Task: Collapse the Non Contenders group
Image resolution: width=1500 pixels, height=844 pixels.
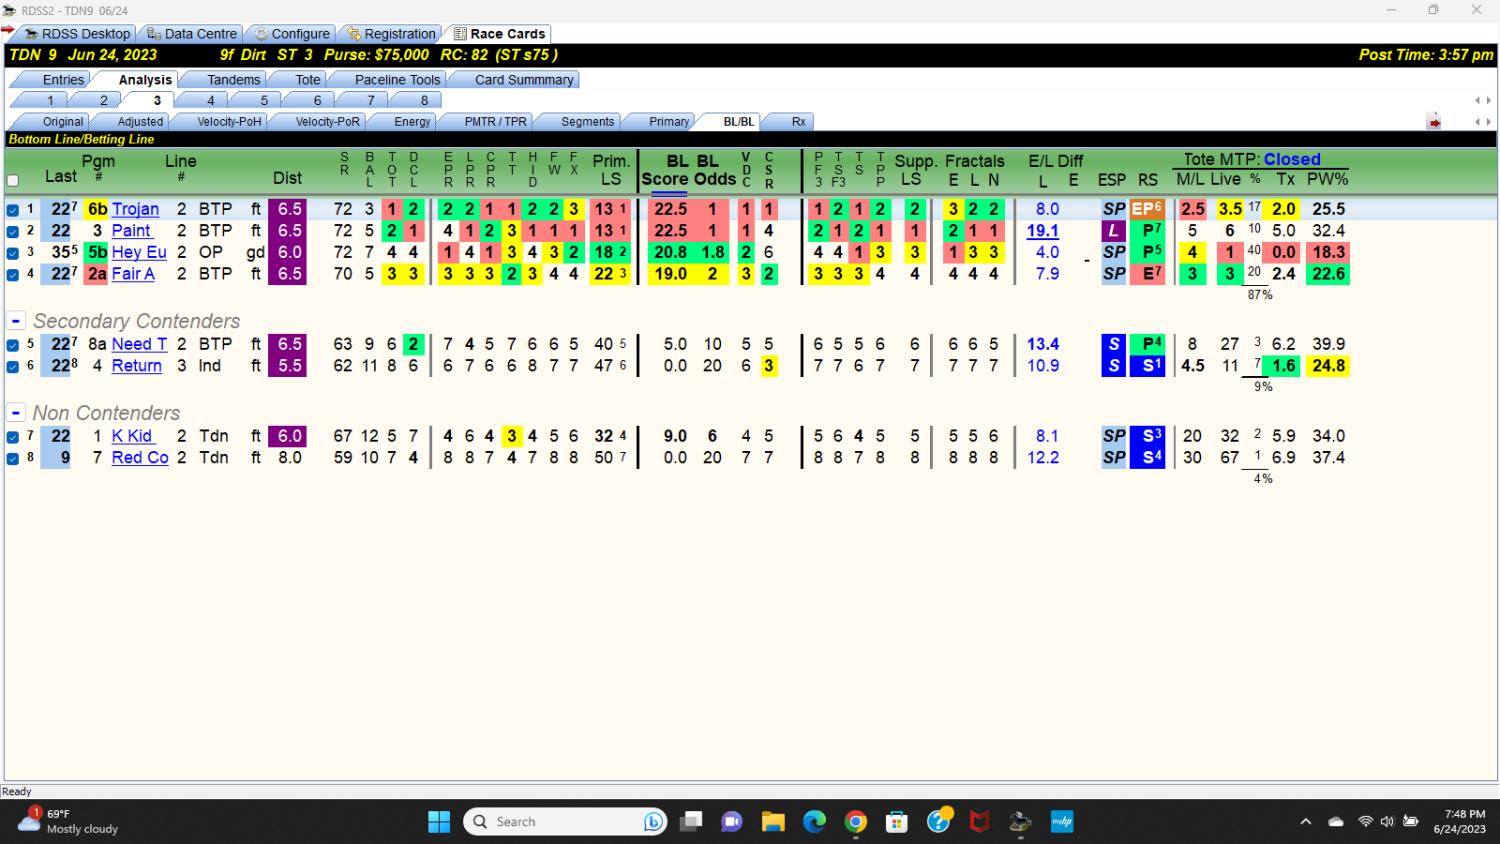Action: click(x=16, y=413)
